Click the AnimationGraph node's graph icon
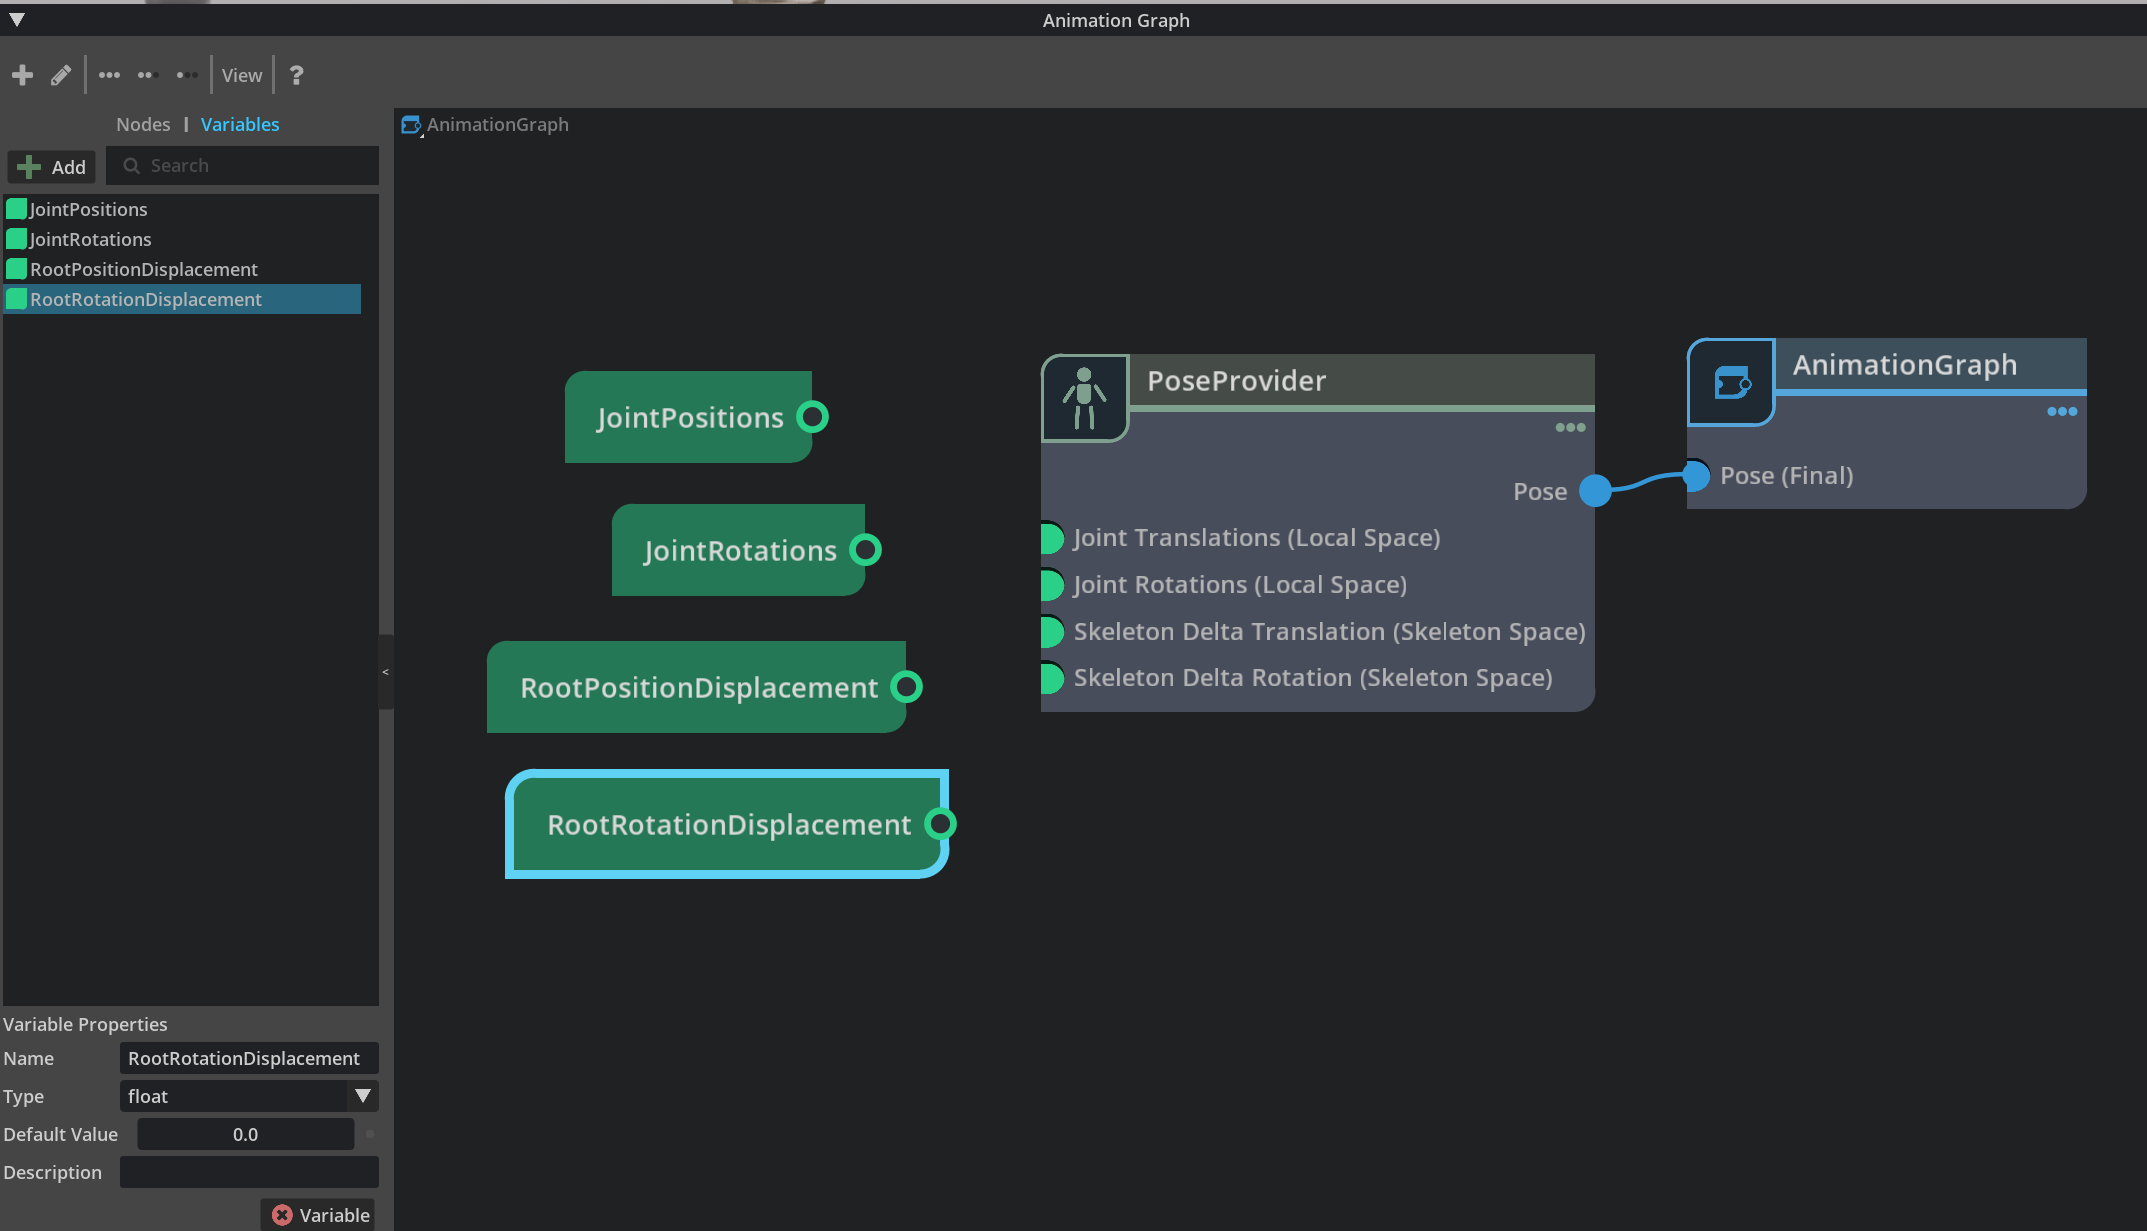Viewport: 2147px width, 1231px height. pos(1731,383)
